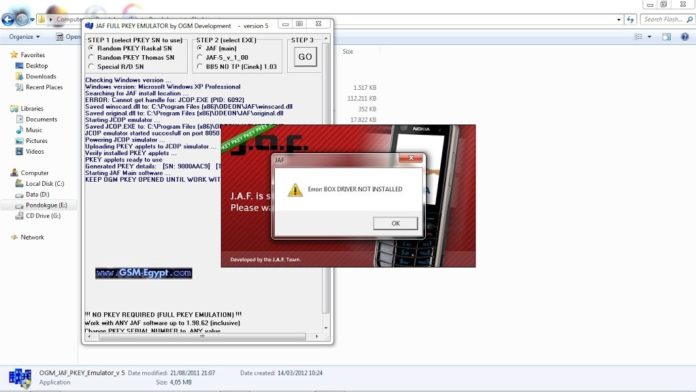The width and height of the screenshot is (696, 392).
Task: Click 'Date modified: 21/08/2011 21:07' in details pane
Action: (171, 373)
